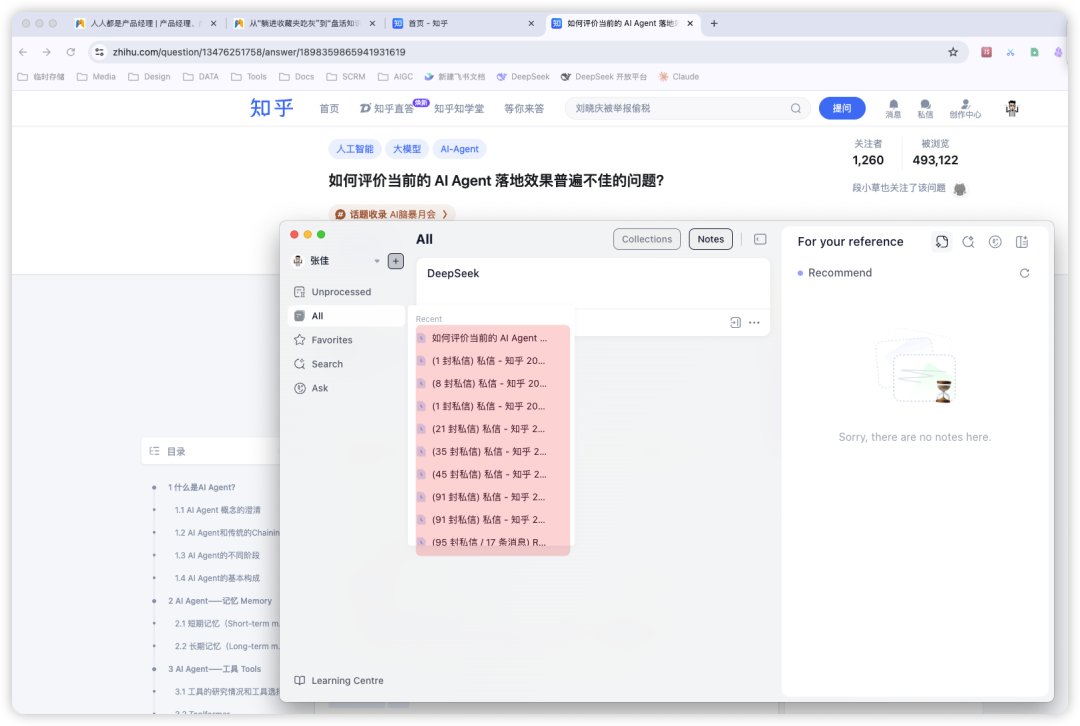
Task: Click the add new (+) button beside 张佳
Action: click(395, 261)
